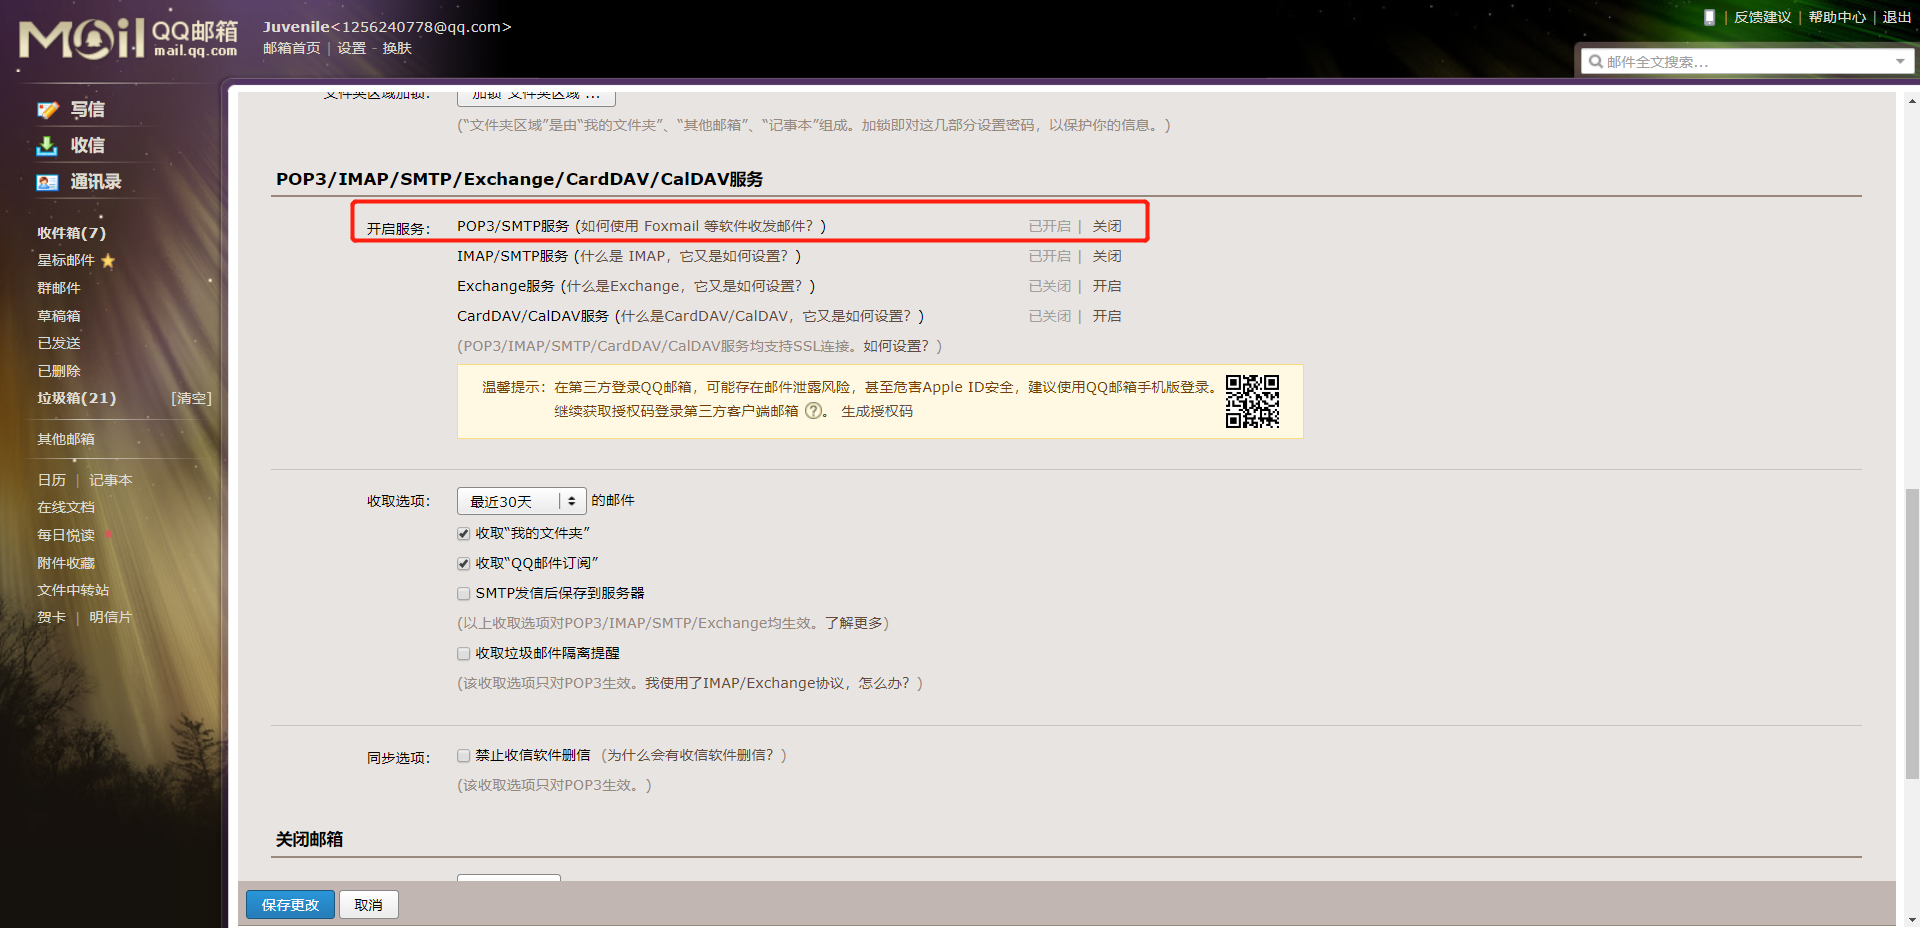Click the QR code for mobile login
The width and height of the screenshot is (1920, 928).
1252,402
